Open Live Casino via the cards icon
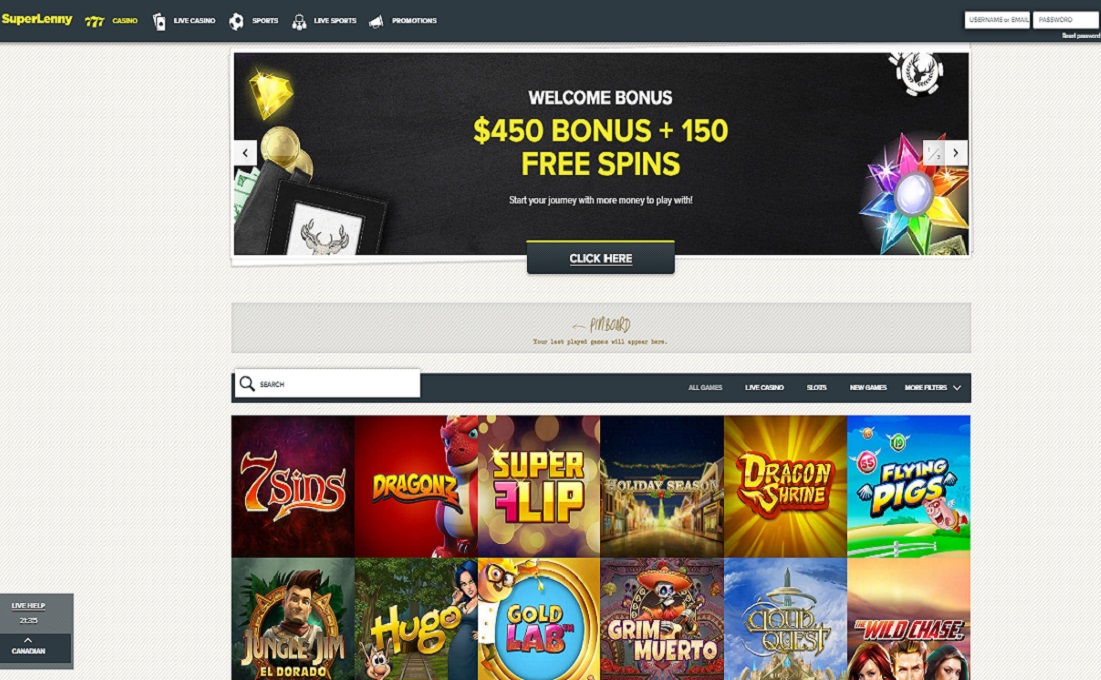This screenshot has height=680, width=1101. [x=159, y=22]
